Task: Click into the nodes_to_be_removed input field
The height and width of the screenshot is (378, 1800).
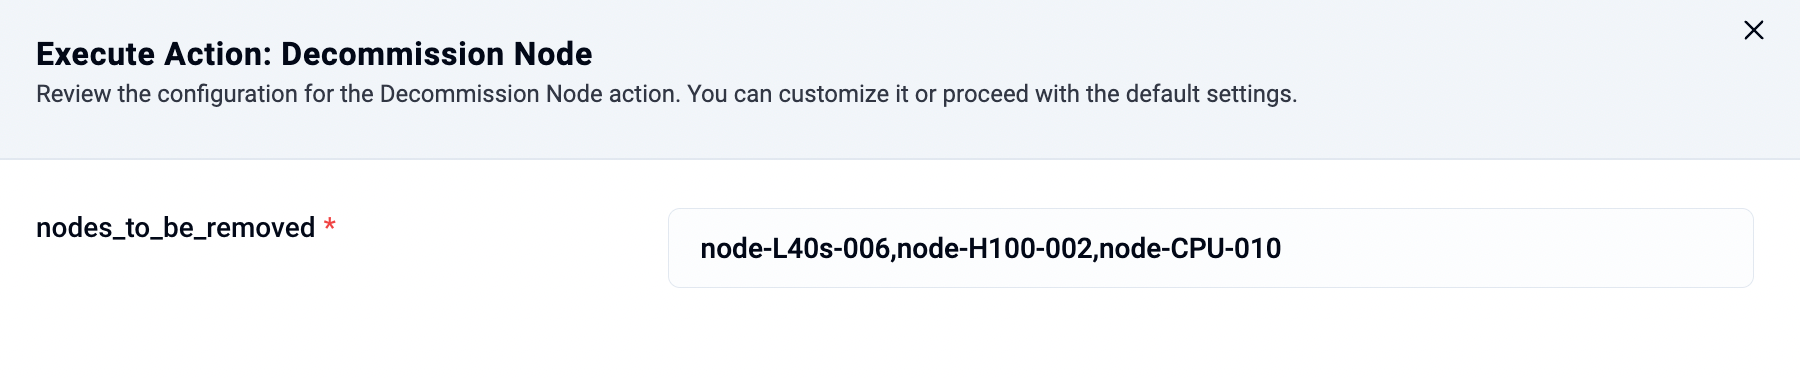Action: (1210, 248)
